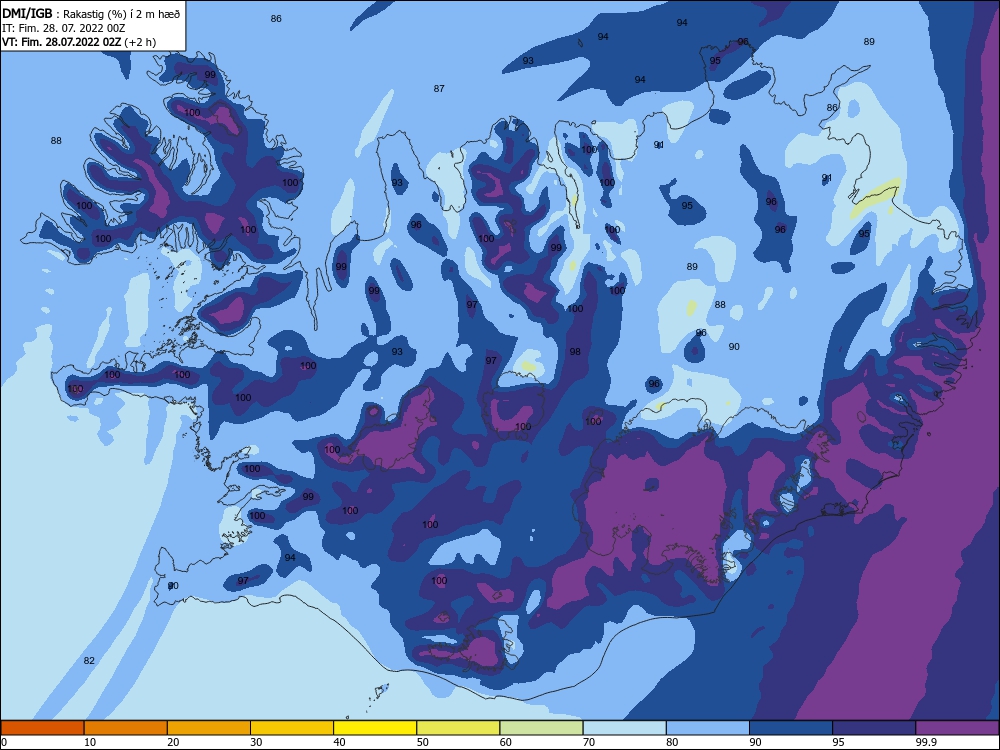Viewport: 1000px width, 750px height.
Task: Click the '60' tick label on the scale
Action: (506, 742)
